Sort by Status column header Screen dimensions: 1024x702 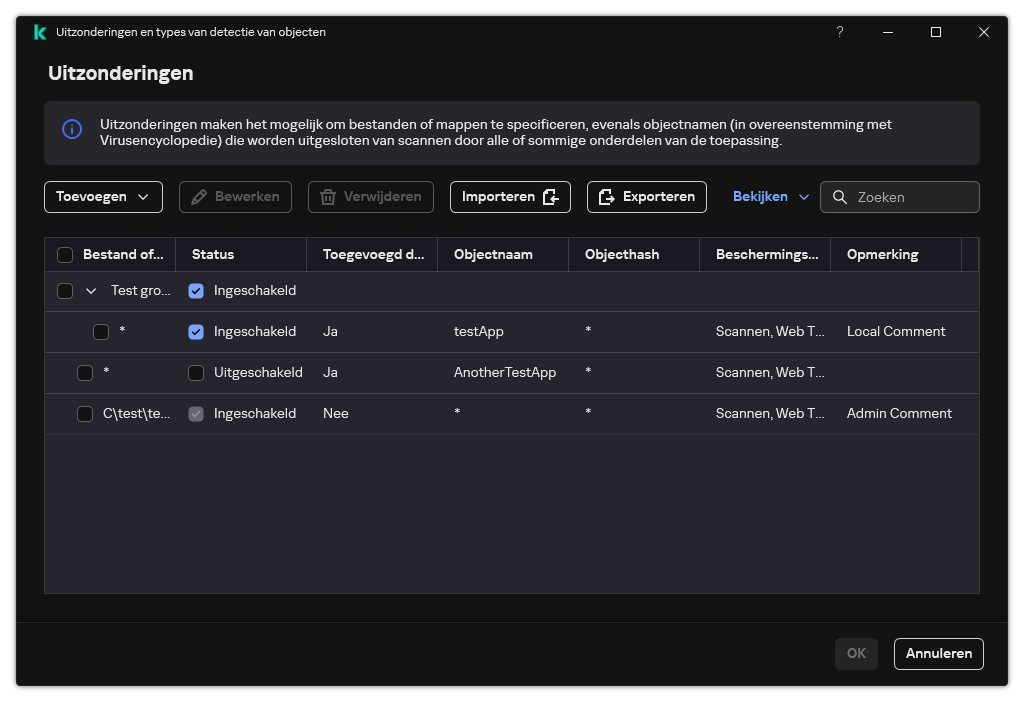[213, 255]
